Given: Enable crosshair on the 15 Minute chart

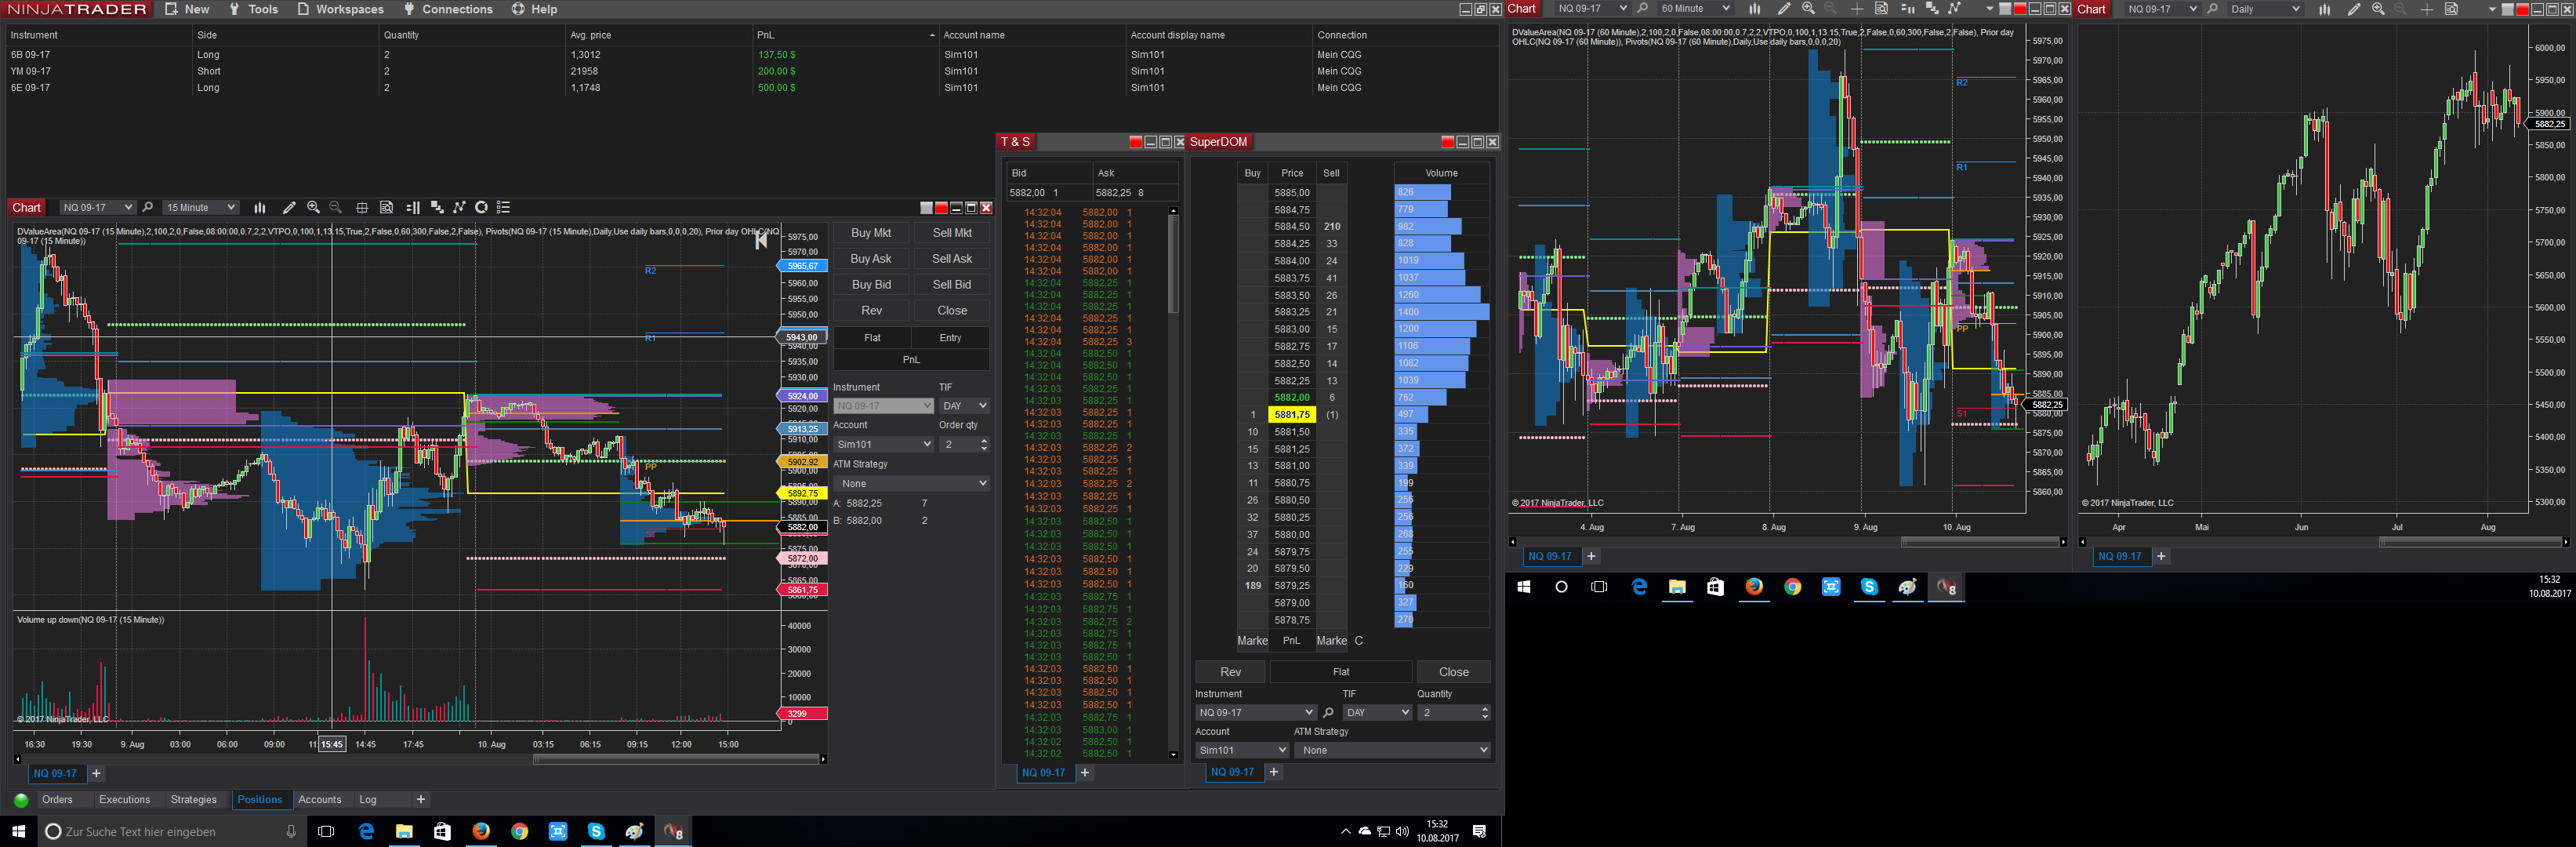Looking at the screenshot, I should pos(362,208).
